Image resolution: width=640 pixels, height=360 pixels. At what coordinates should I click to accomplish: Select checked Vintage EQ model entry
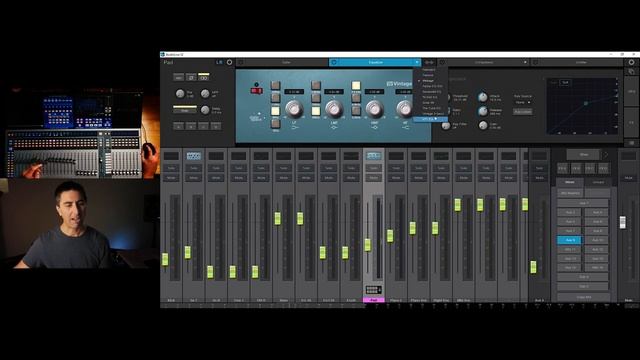(428, 81)
